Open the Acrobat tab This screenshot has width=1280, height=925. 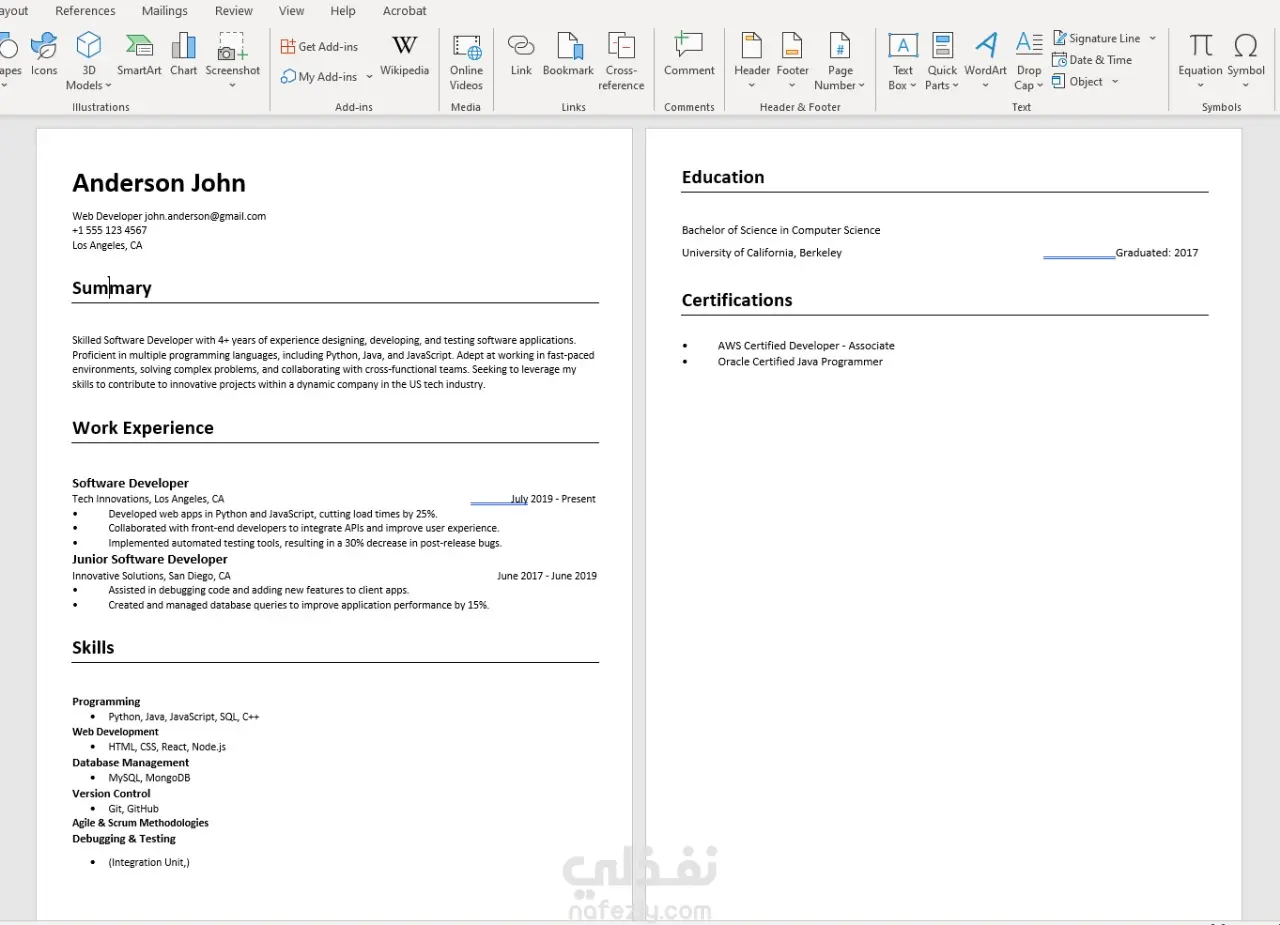click(x=404, y=11)
